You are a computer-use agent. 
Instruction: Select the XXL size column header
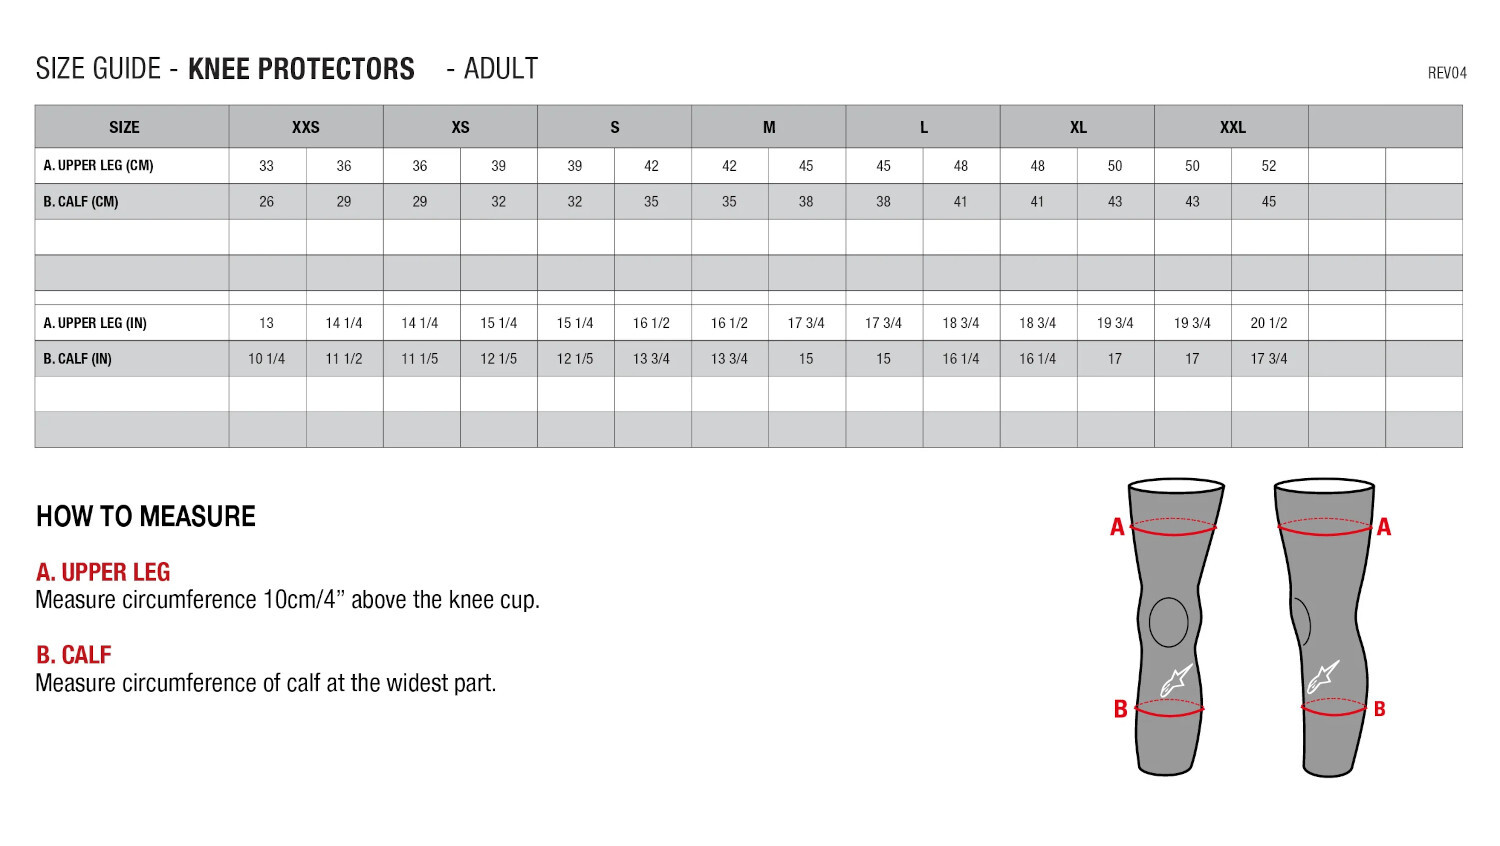1232,127
